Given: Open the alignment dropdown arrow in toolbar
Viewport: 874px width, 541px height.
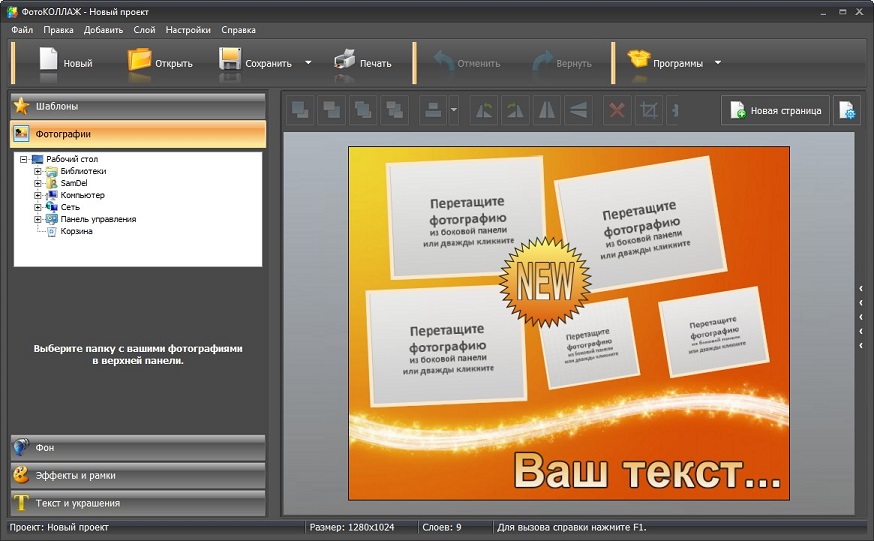Looking at the screenshot, I should (x=454, y=110).
